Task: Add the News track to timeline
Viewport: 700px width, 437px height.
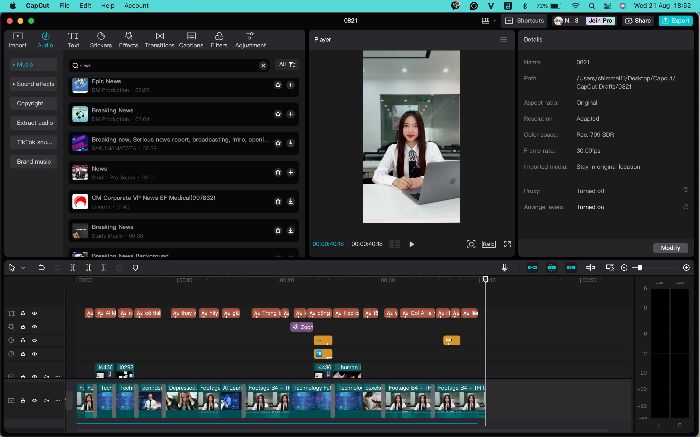Action: pos(291,172)
